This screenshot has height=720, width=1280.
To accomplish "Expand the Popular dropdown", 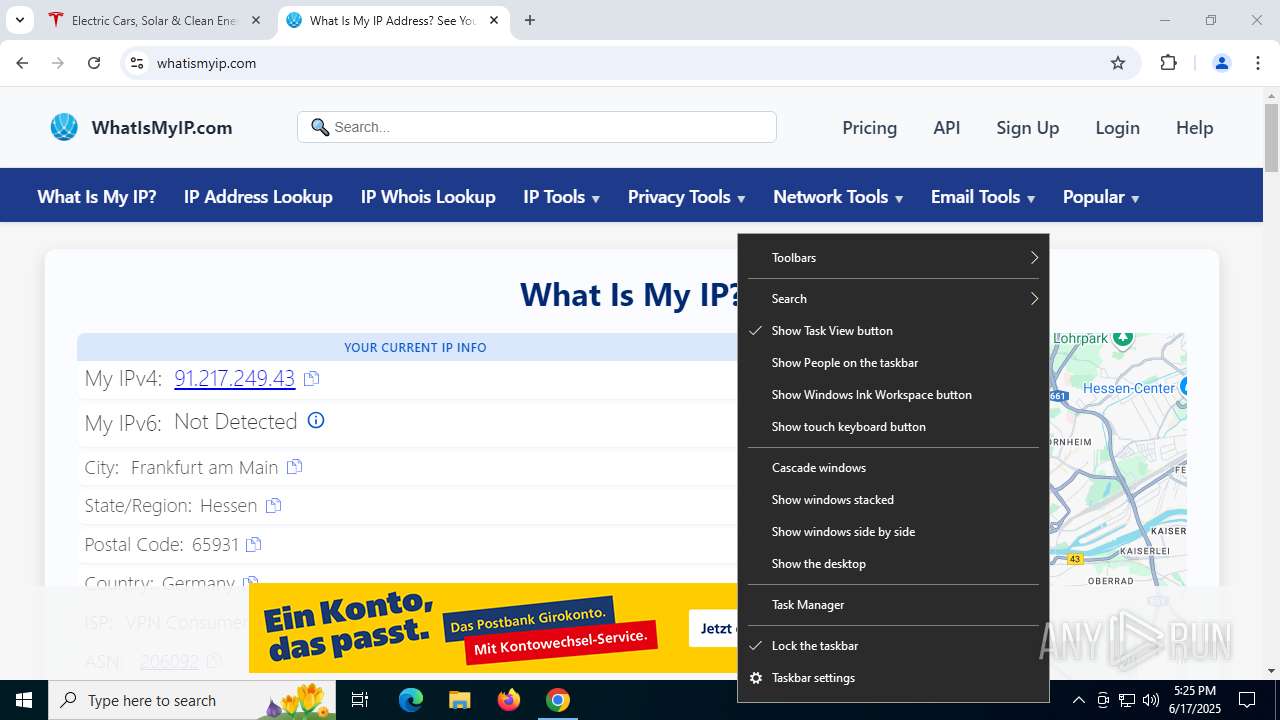I will point(1101,197).
